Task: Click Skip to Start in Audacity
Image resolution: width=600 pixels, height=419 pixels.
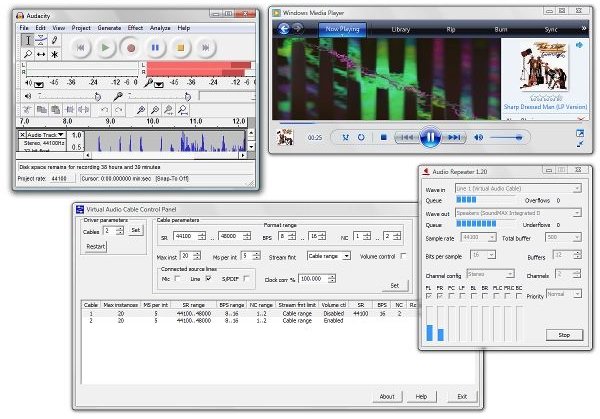Action: [81, 47]
